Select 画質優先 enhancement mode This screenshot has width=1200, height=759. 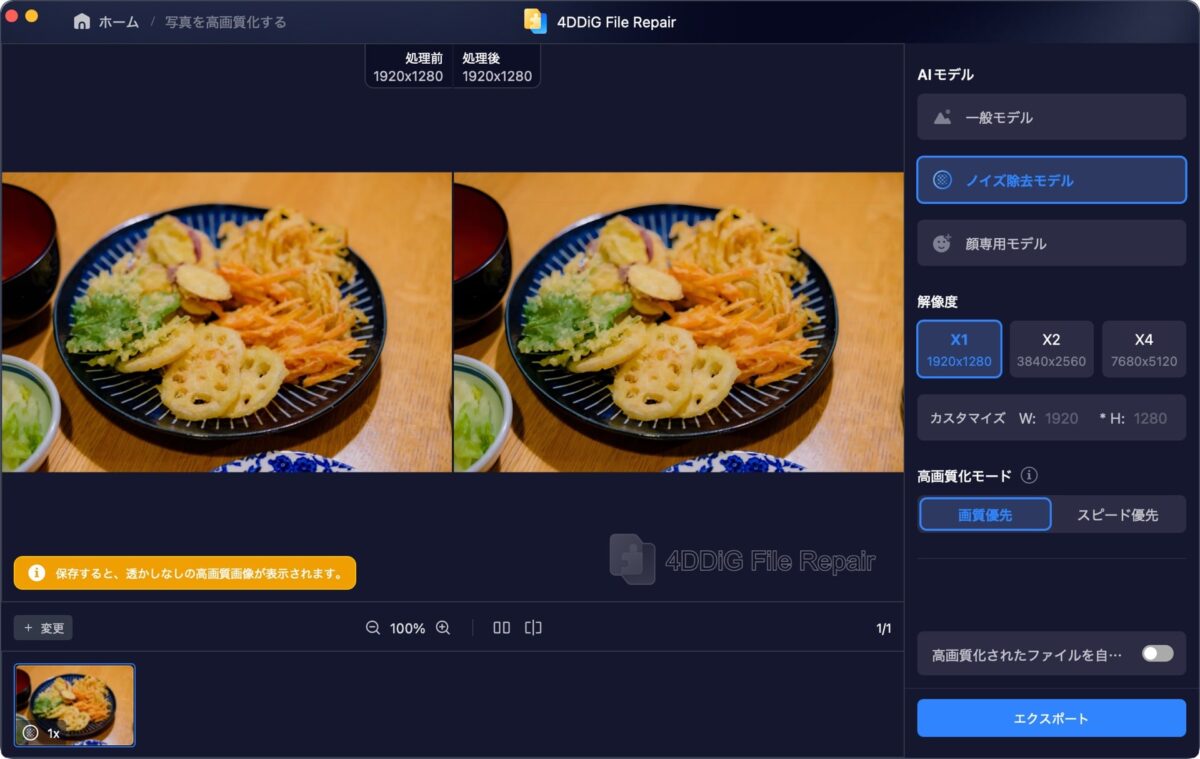[985, 515]
